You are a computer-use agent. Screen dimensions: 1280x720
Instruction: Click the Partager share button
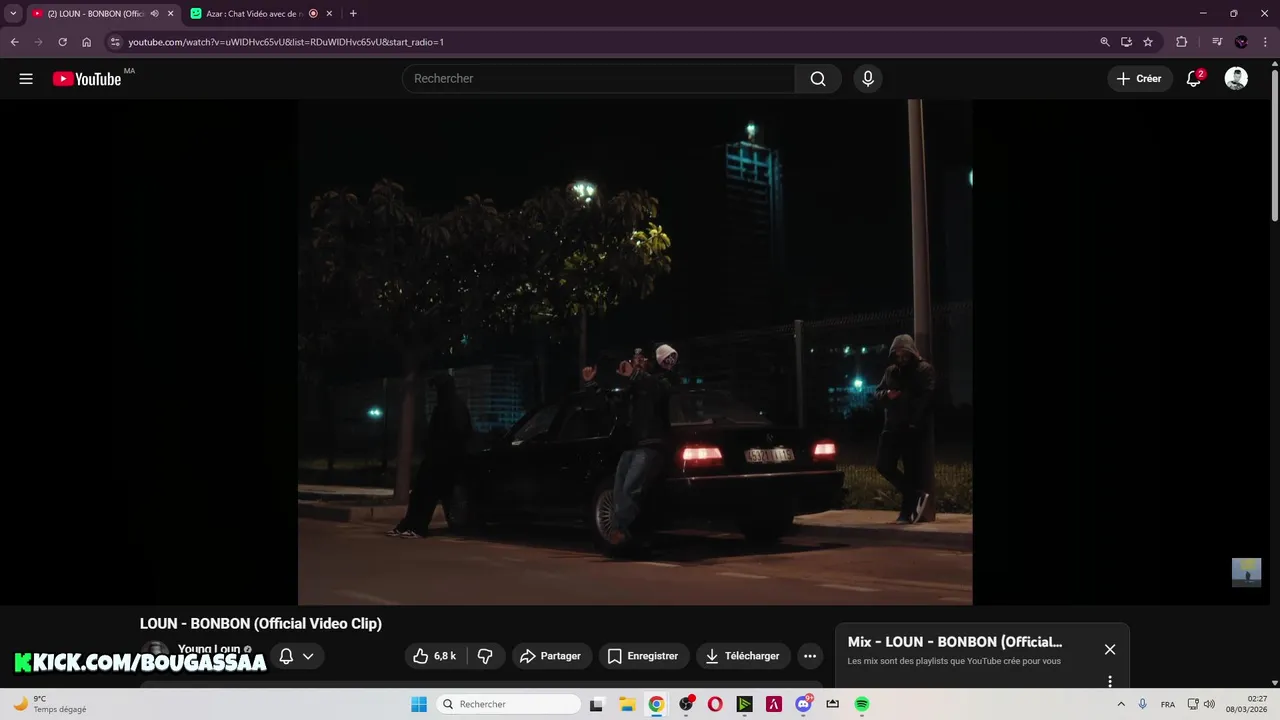[552, 656]
